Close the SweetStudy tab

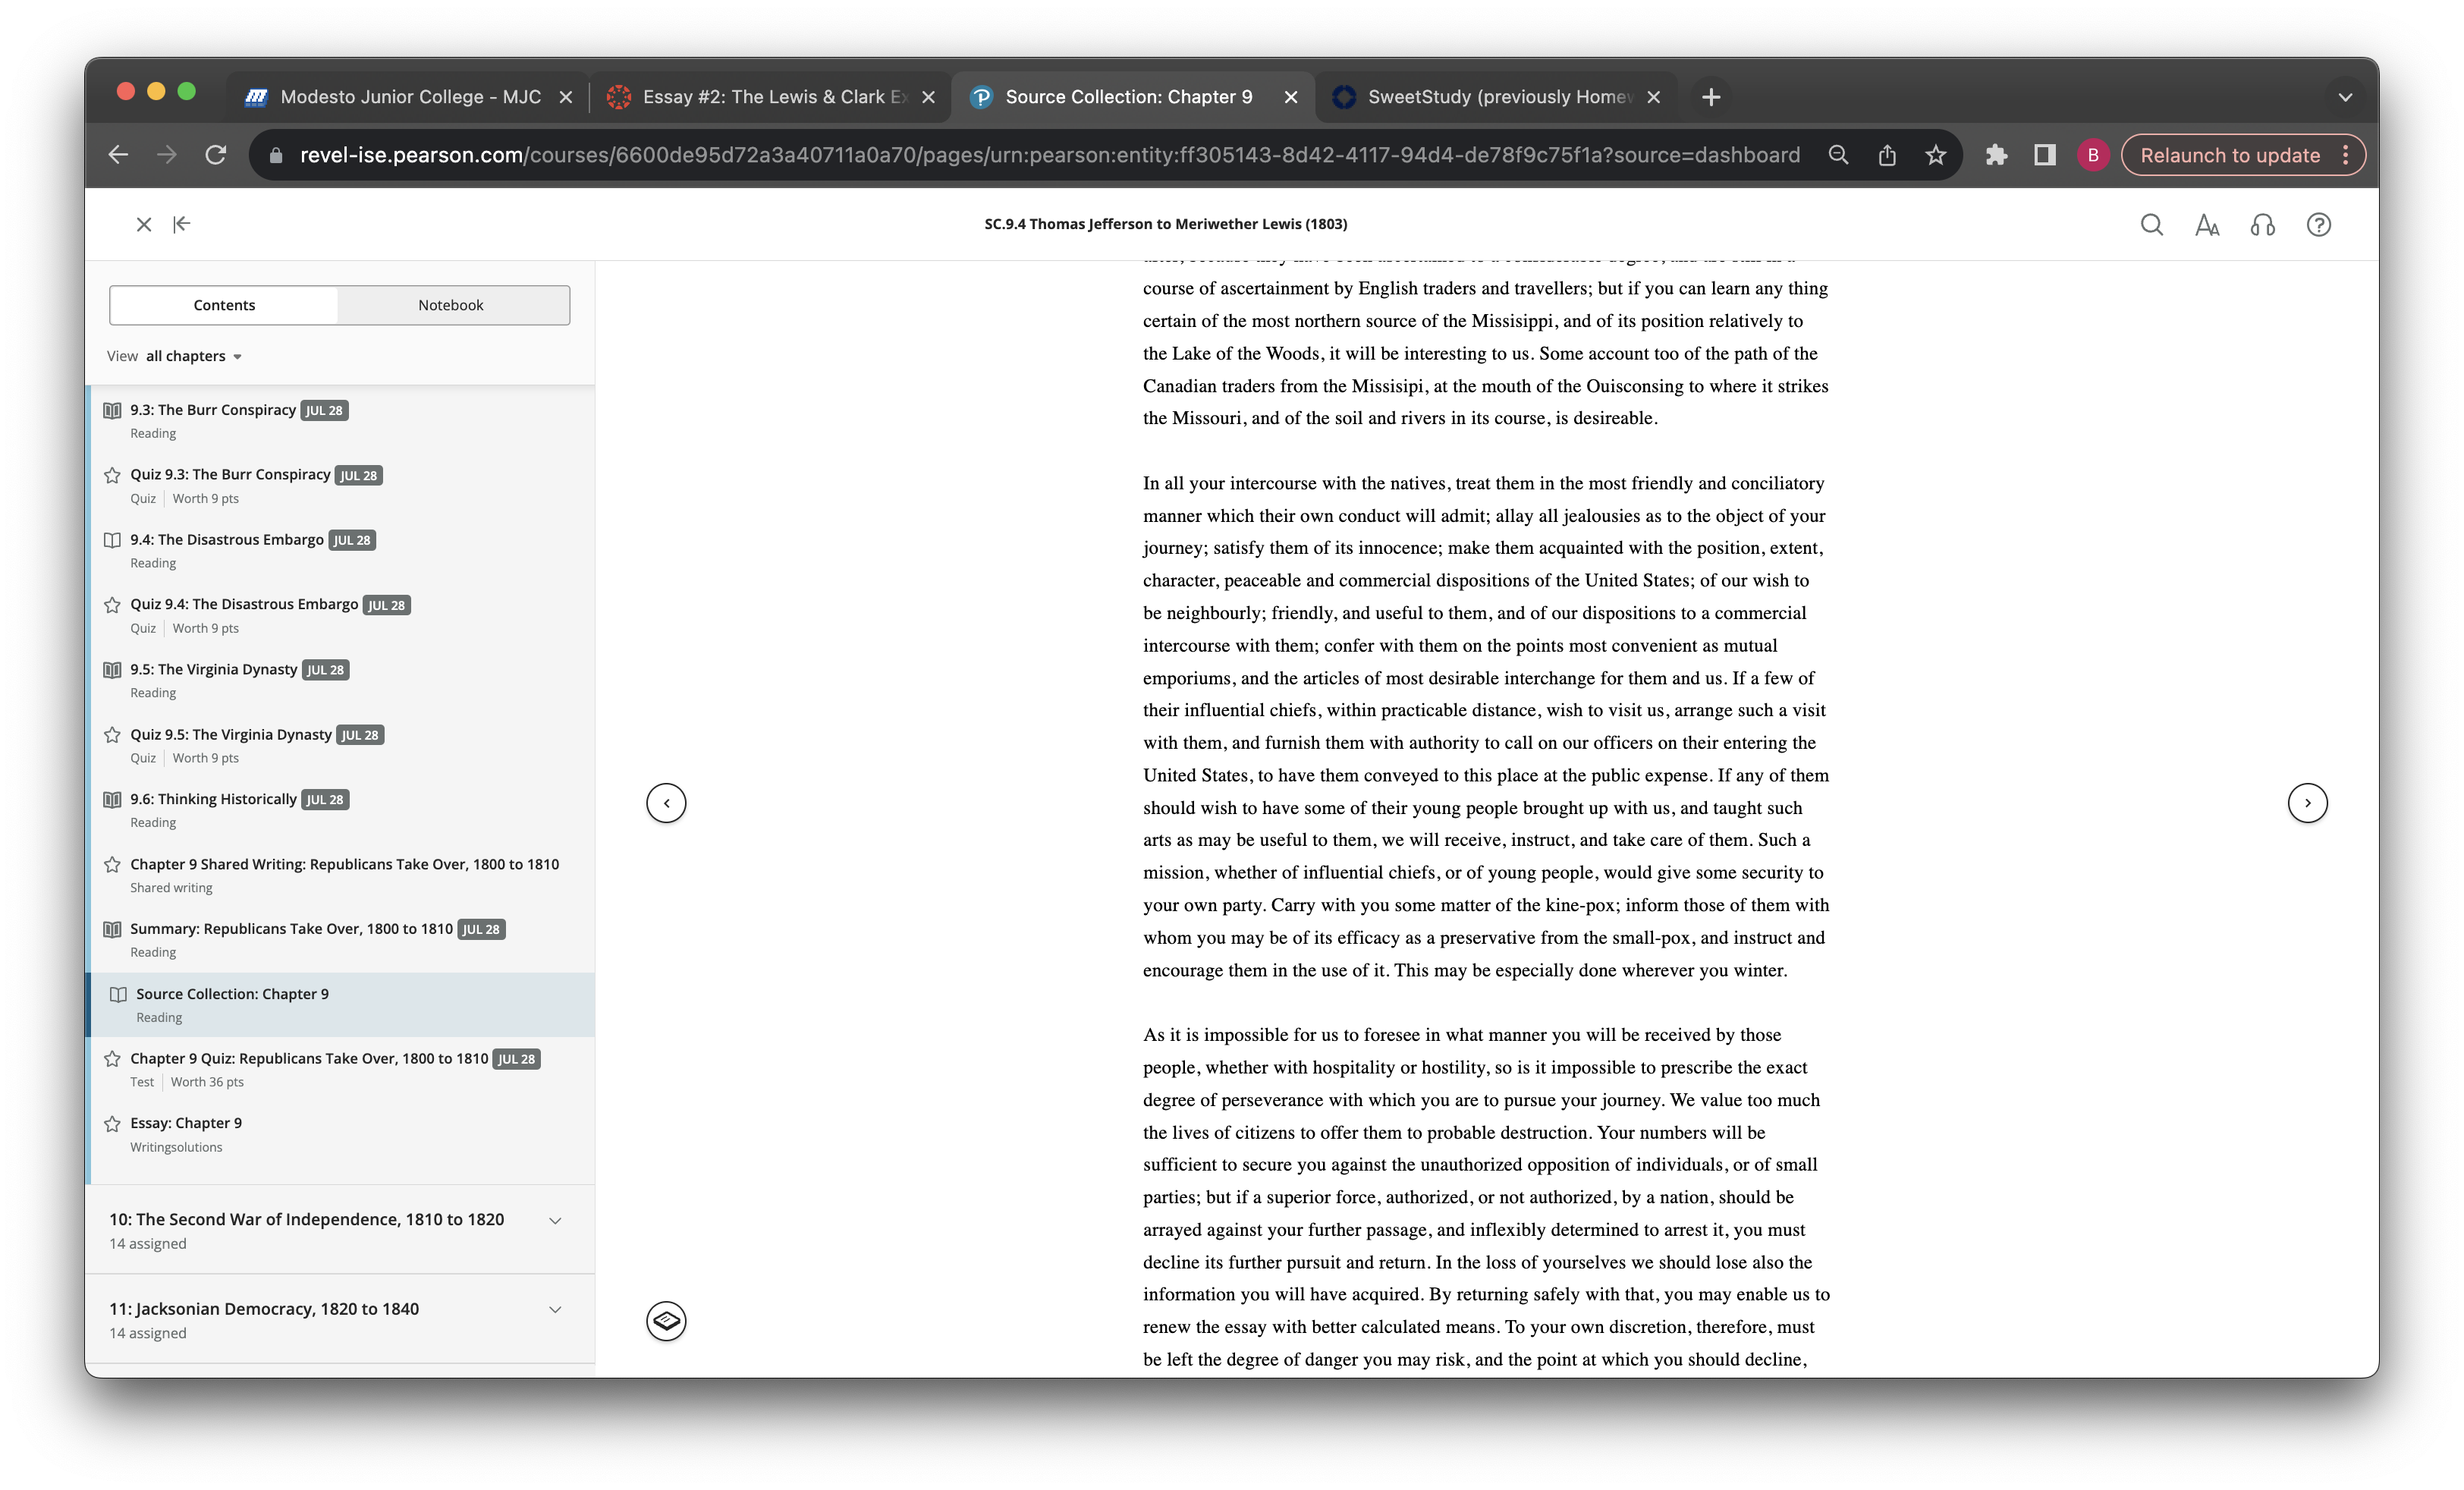tap(1654, 97)
